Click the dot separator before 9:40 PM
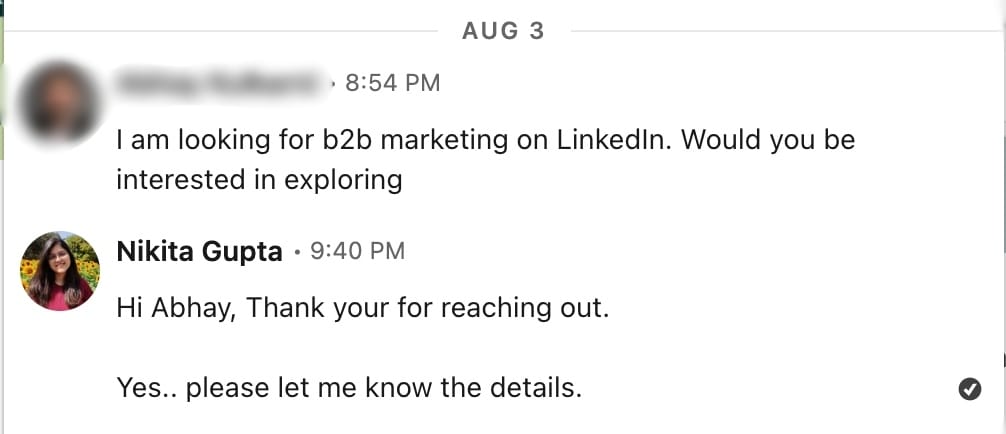1006x434 pixels. pos(297,252)
